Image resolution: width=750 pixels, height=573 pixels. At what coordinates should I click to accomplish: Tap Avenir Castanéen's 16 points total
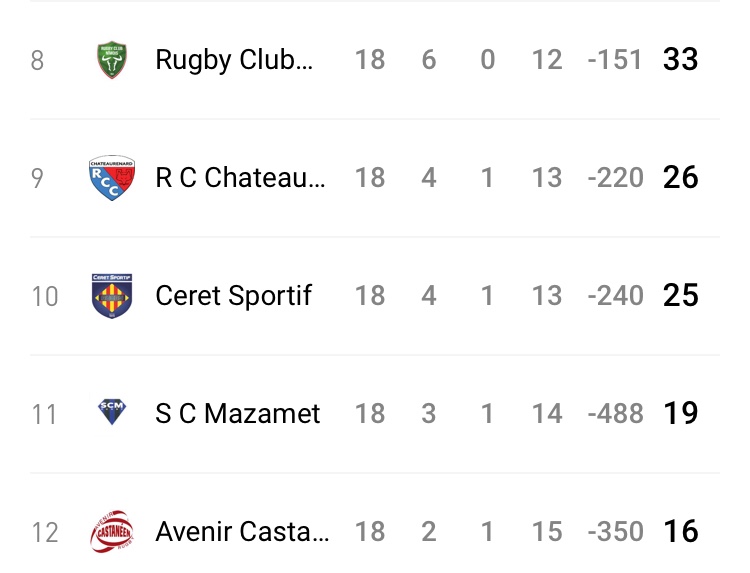[680, 532]
